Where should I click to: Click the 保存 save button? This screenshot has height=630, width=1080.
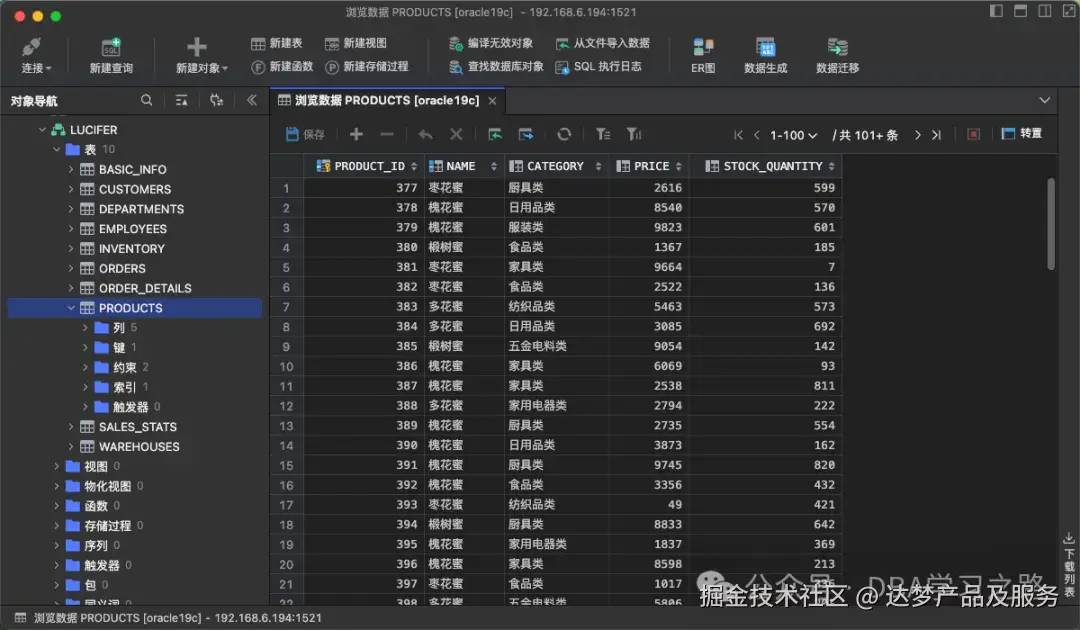point(305,134)
